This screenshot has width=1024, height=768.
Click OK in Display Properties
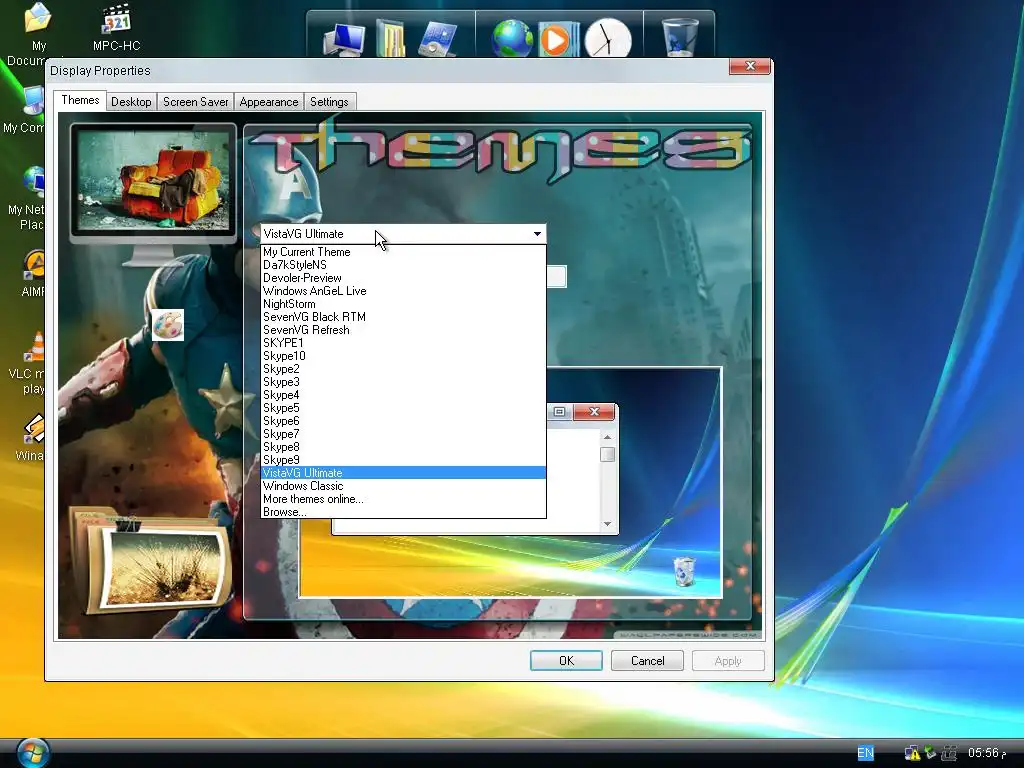click(x=566, y=661)
